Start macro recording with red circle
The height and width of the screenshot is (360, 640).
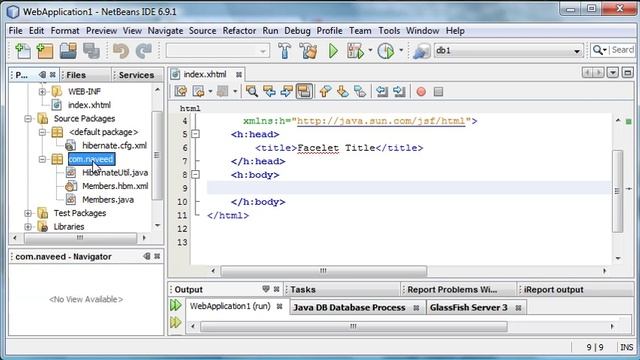[x=421, y=91]
